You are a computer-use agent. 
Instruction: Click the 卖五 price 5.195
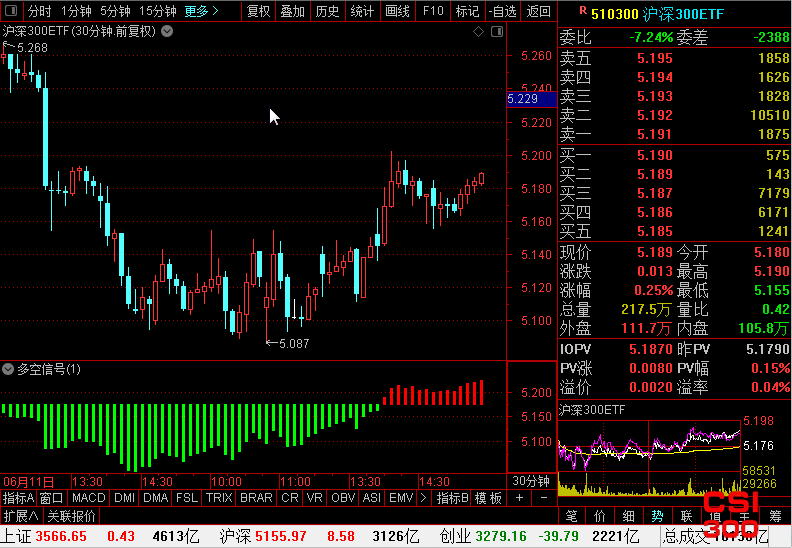[655, 58]
